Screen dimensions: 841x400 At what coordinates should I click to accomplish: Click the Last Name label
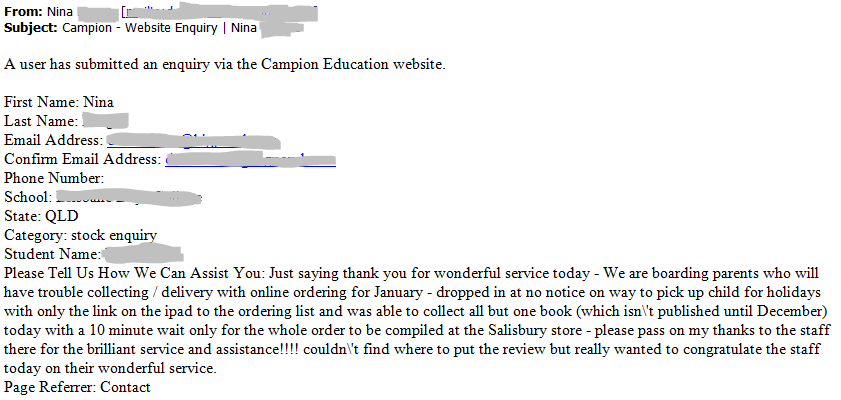pyautogui.click(x=41, y=122)
